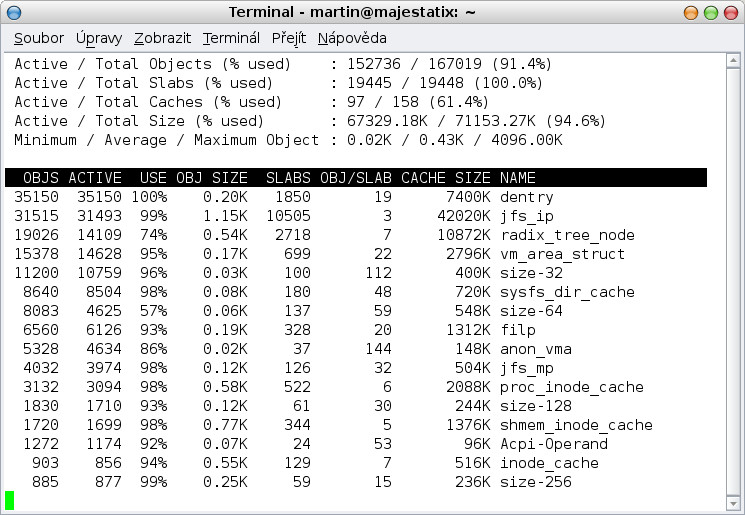Click the dentry cache name
Screen dimensions: 745x515
[x=526, y=197]
